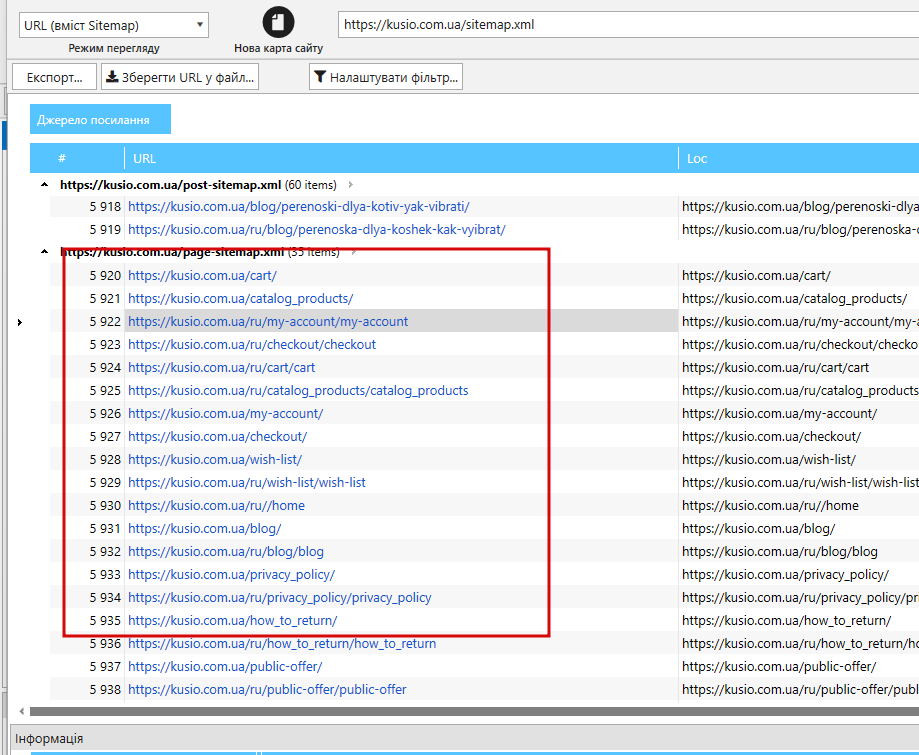
Task: Select row number 5 918
Action: click(x=105, y=206)
